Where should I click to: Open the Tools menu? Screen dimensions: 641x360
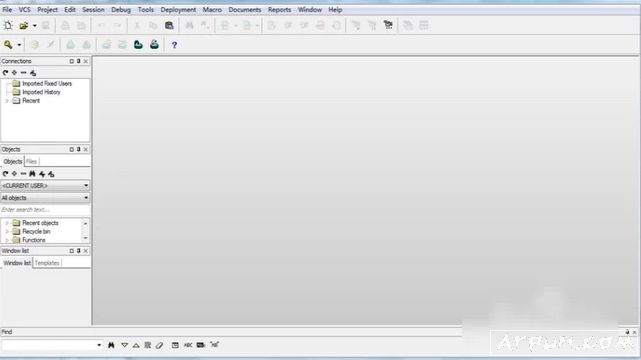tap(146, 9)
